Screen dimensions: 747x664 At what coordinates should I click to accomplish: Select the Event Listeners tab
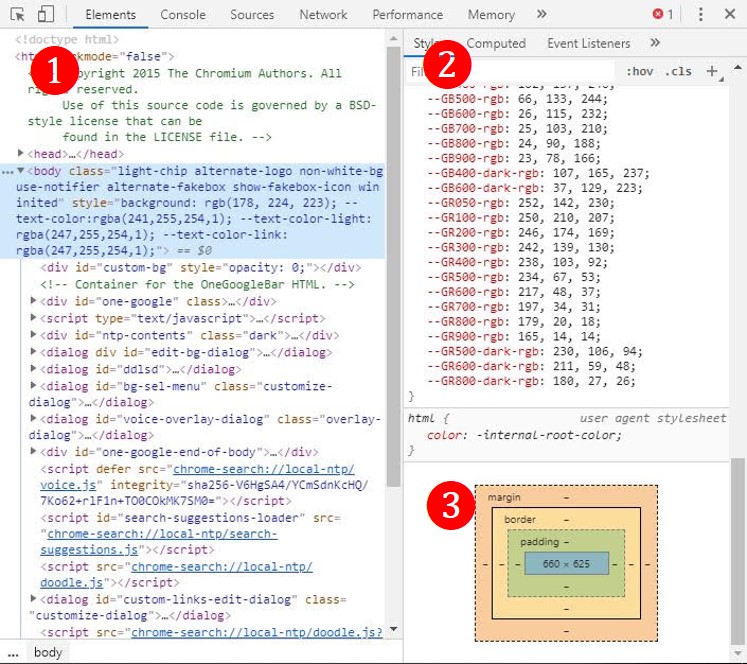pos(588,43)
